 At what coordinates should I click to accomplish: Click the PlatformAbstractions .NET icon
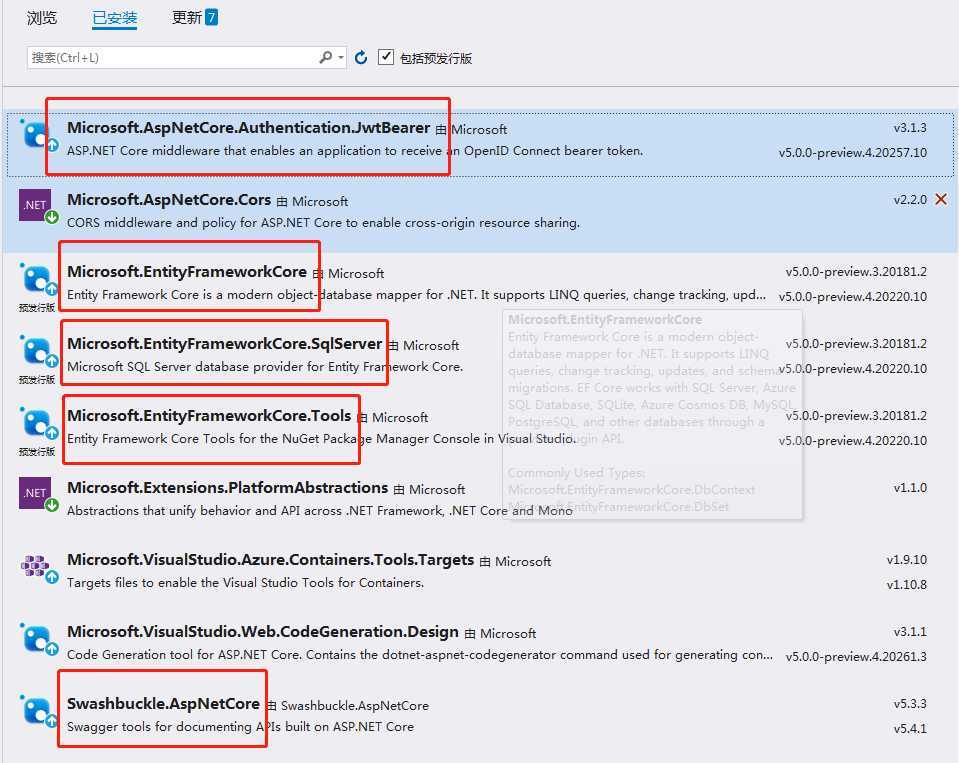pyautogui.click(x=39, y=495)
